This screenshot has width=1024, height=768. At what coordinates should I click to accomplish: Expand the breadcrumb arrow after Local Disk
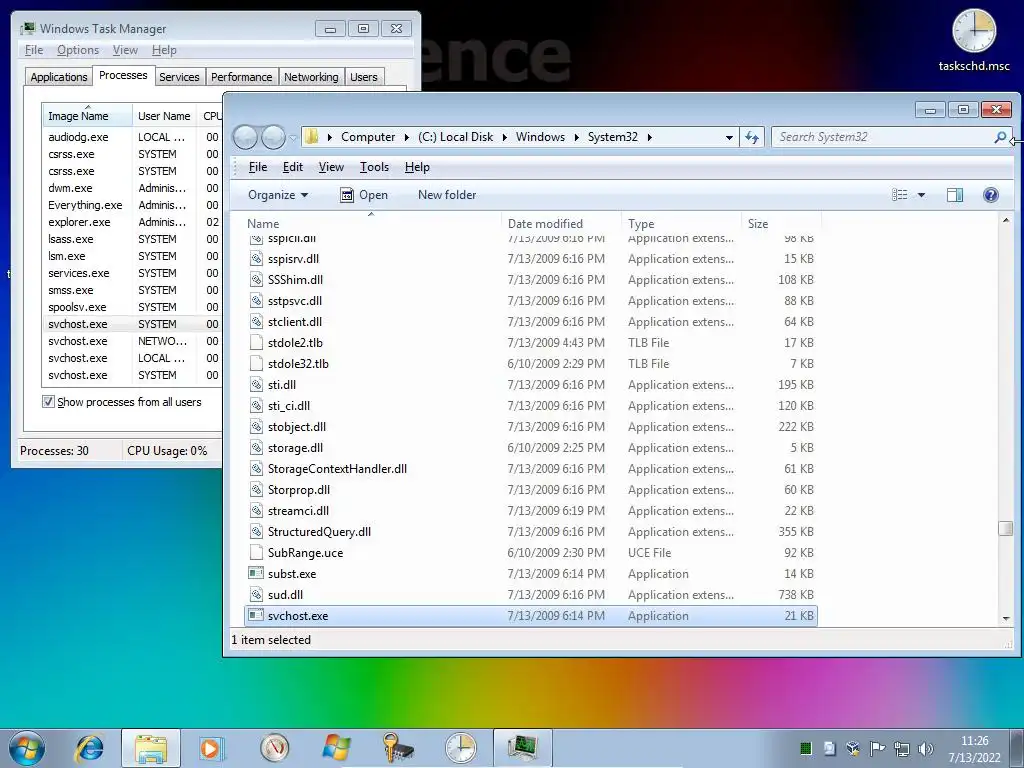pos(505,137)
